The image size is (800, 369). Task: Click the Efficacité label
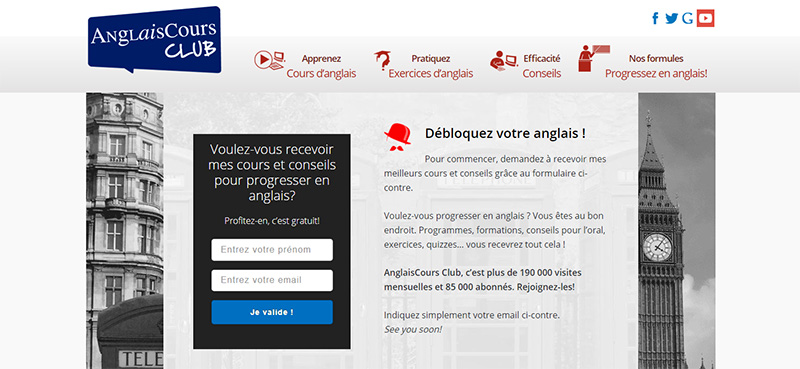[x=541, y=59]
